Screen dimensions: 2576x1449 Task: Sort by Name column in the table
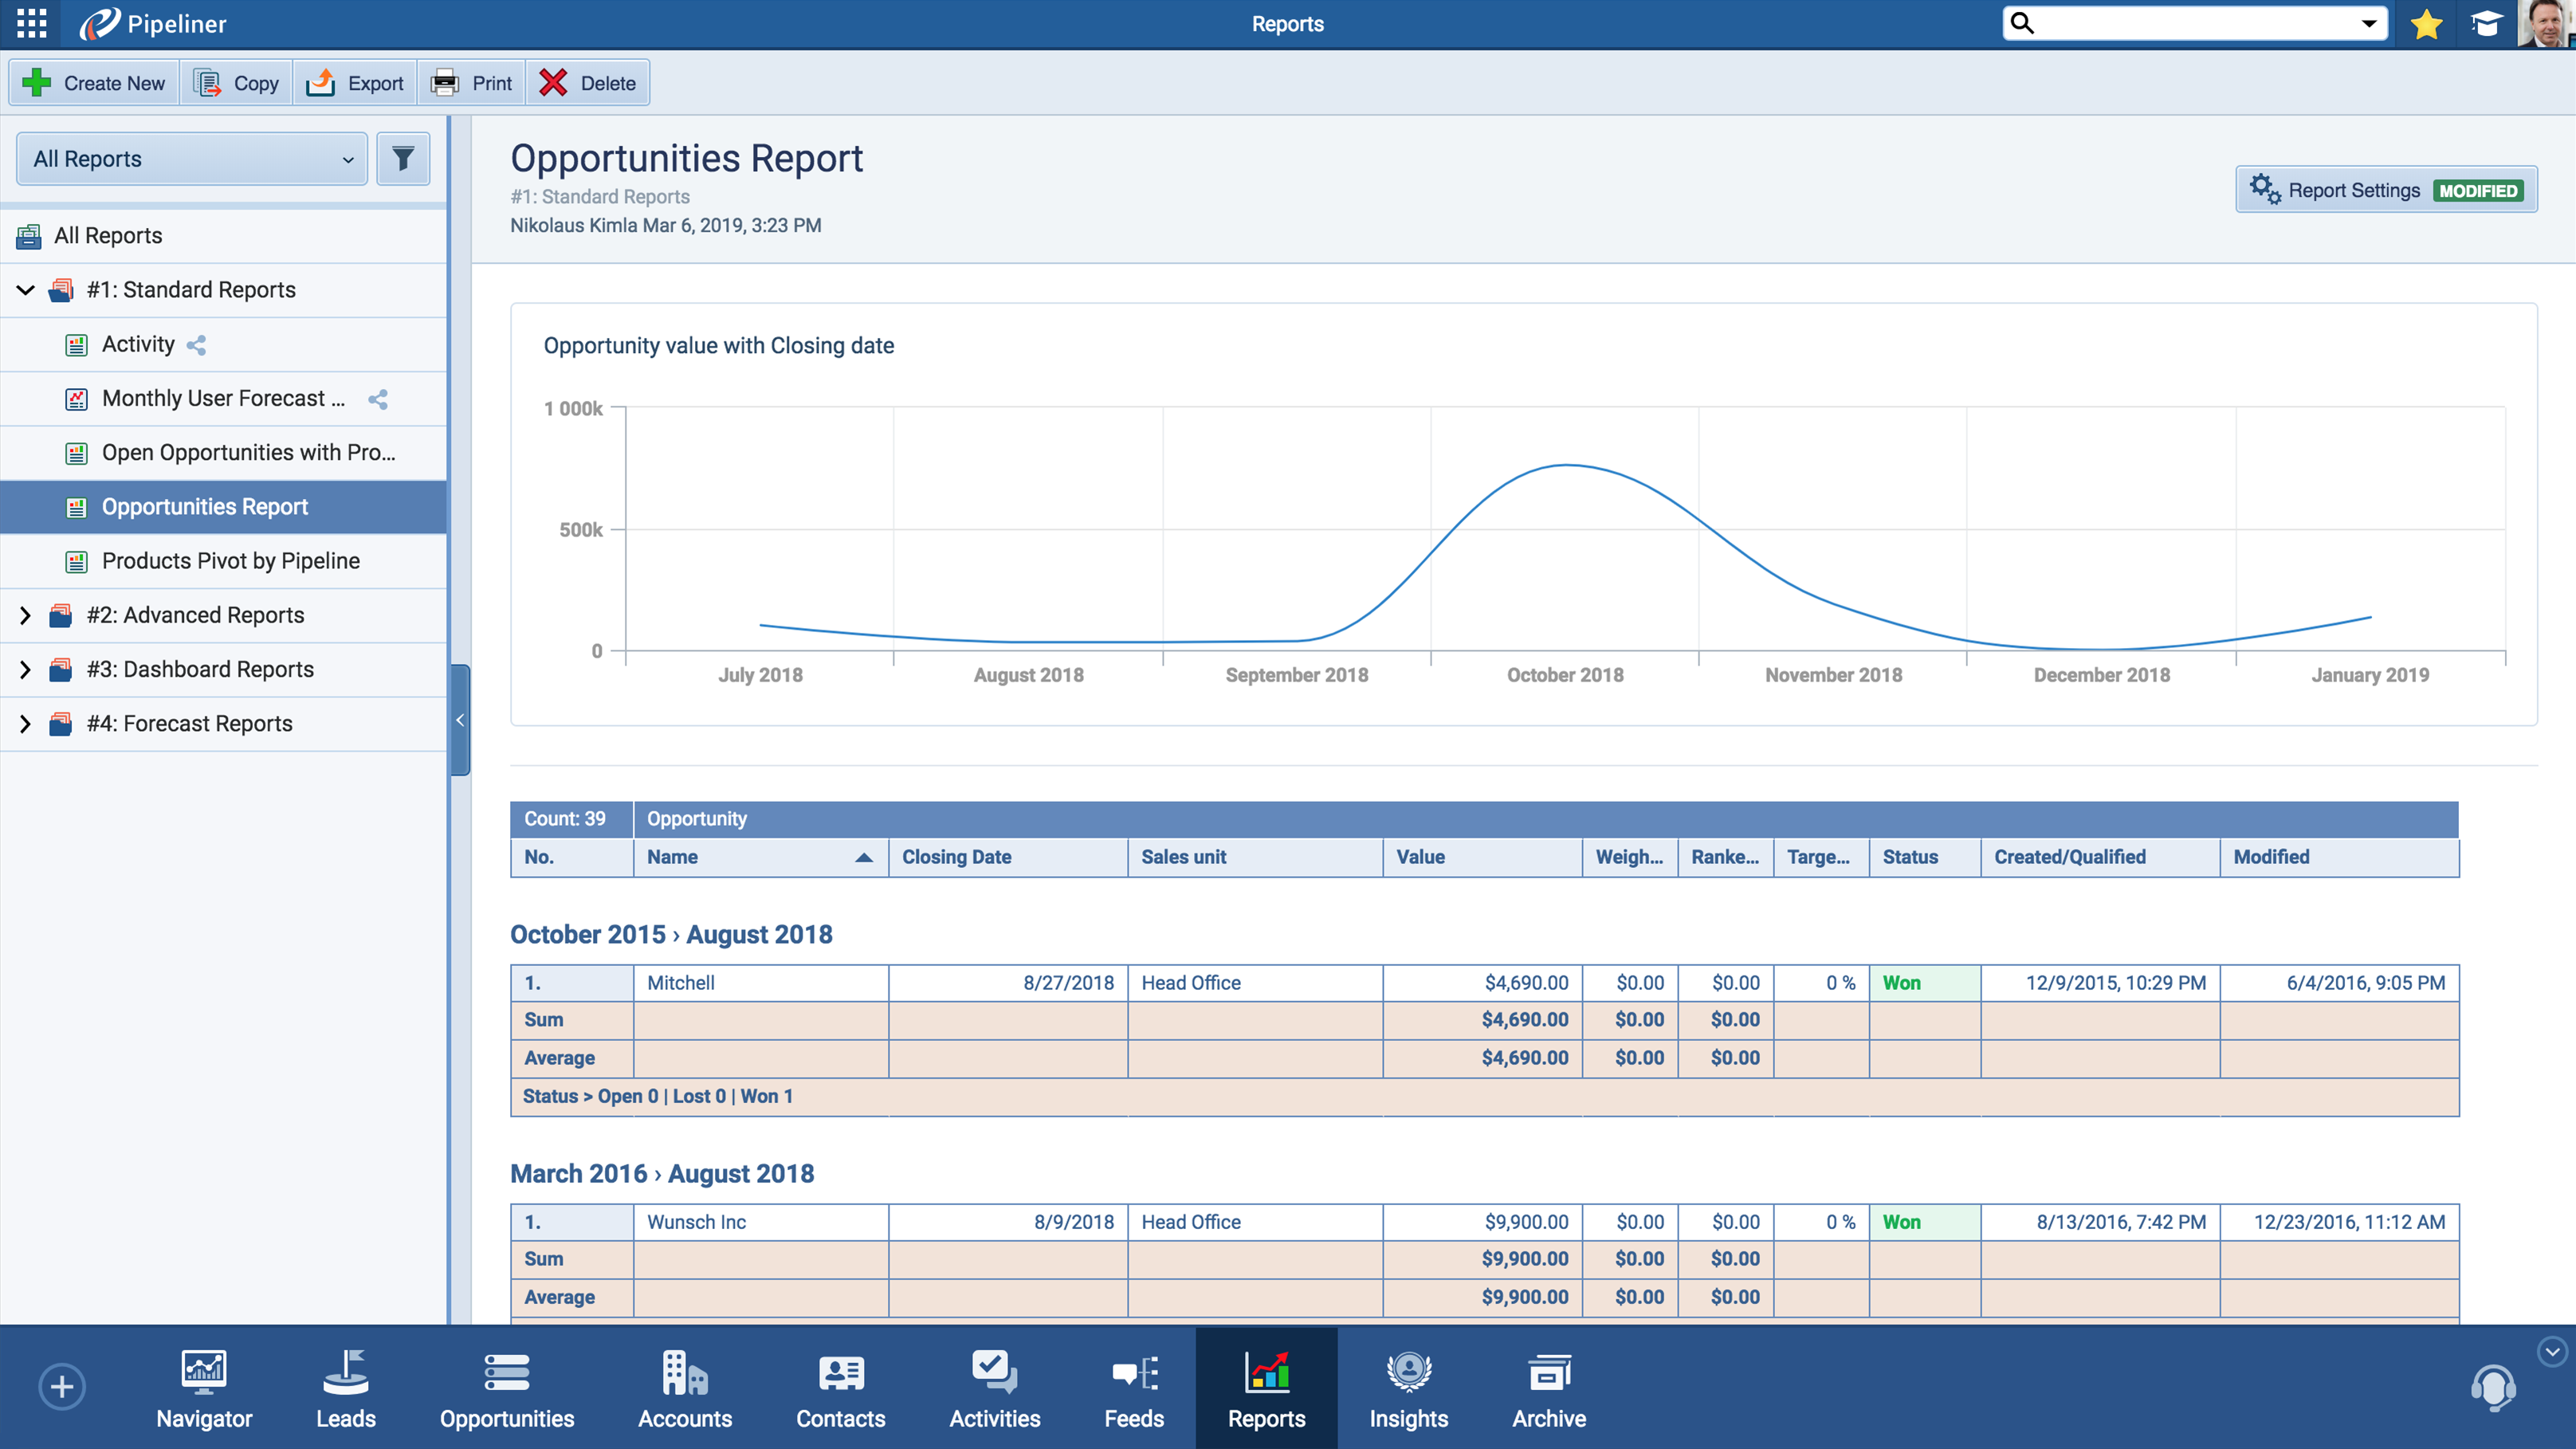click(672, 857)
